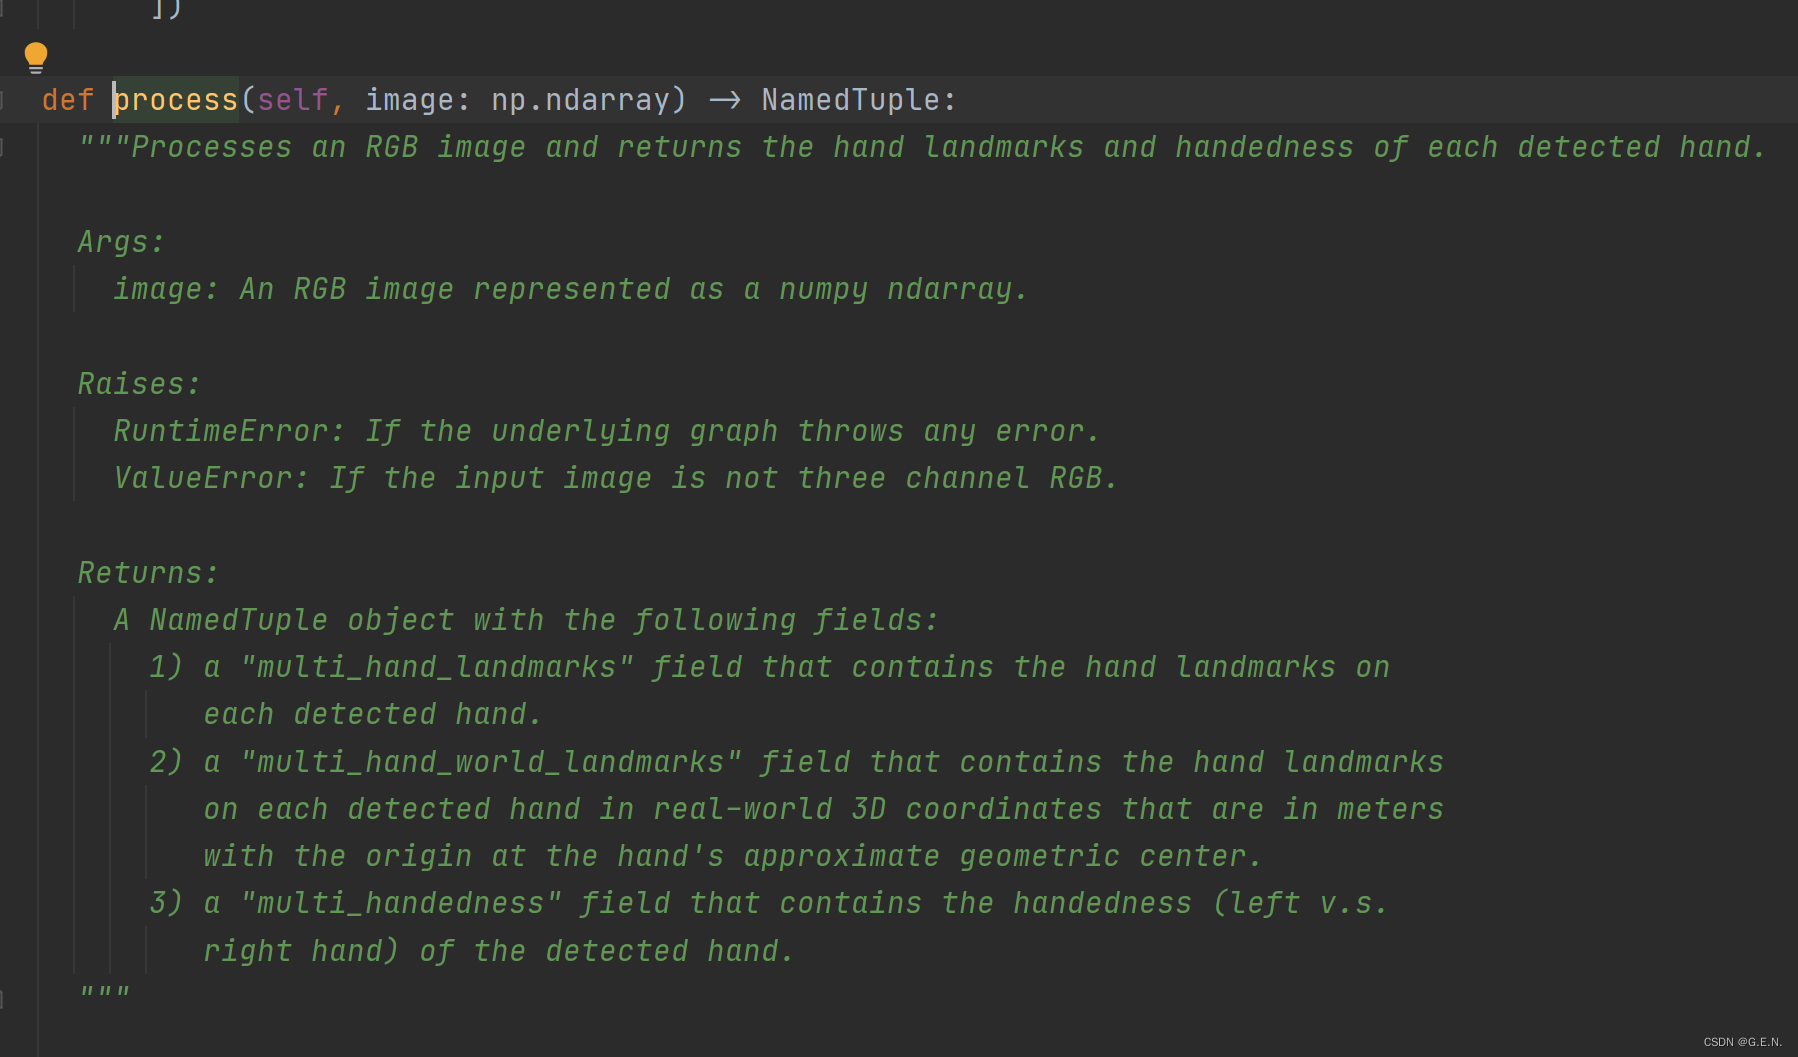This screenshot has width=1798, height=1057.
Task: Click the Returns: docstring heading
Action: 148,573
